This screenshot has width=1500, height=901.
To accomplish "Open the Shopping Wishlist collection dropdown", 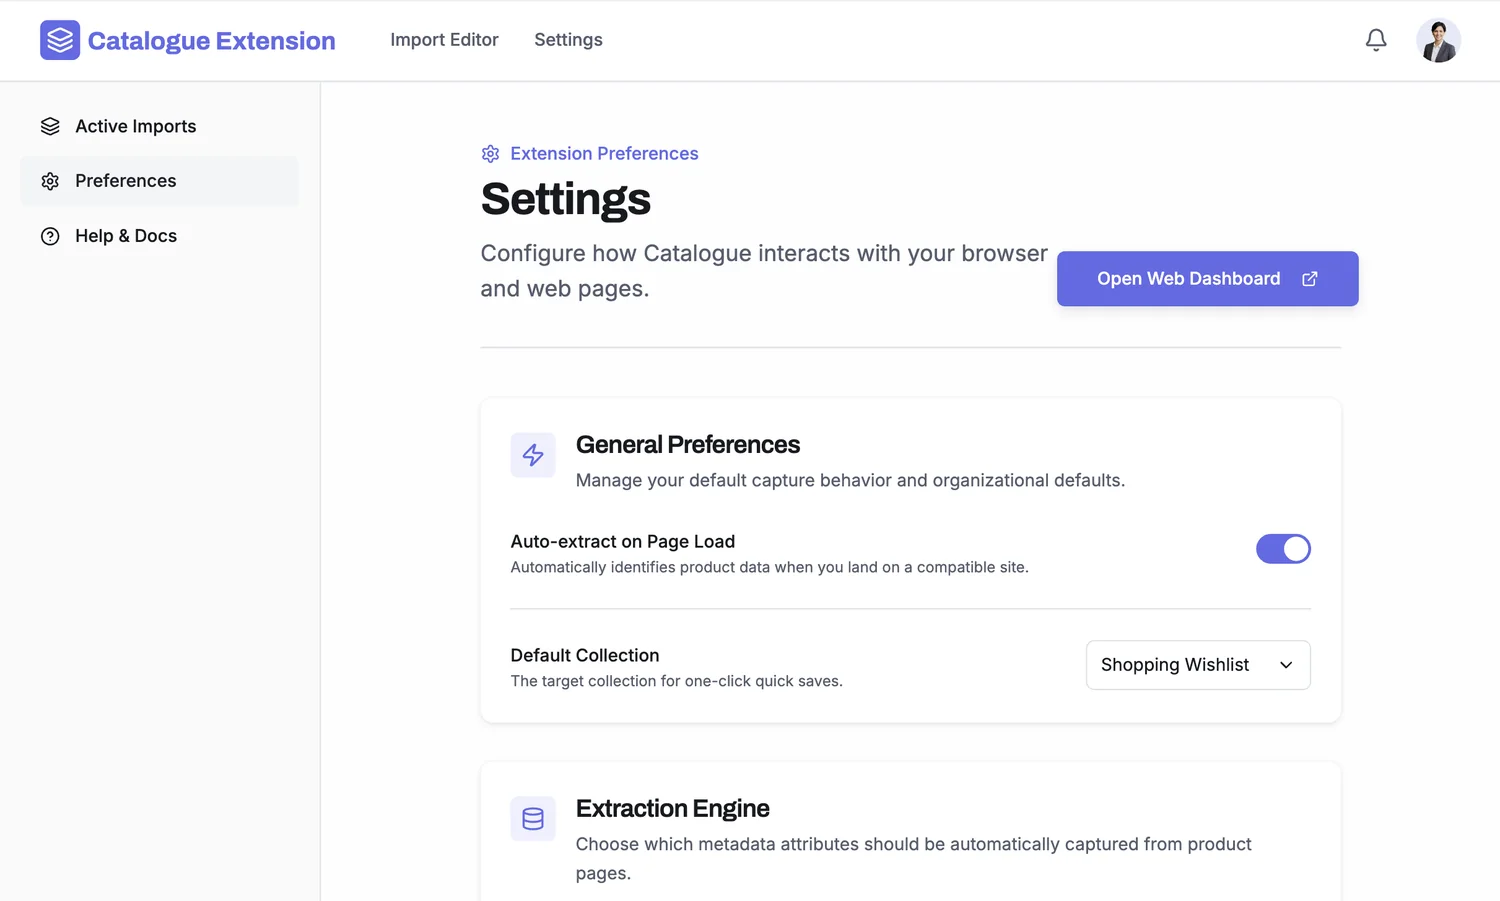I will click(1198, 665).
